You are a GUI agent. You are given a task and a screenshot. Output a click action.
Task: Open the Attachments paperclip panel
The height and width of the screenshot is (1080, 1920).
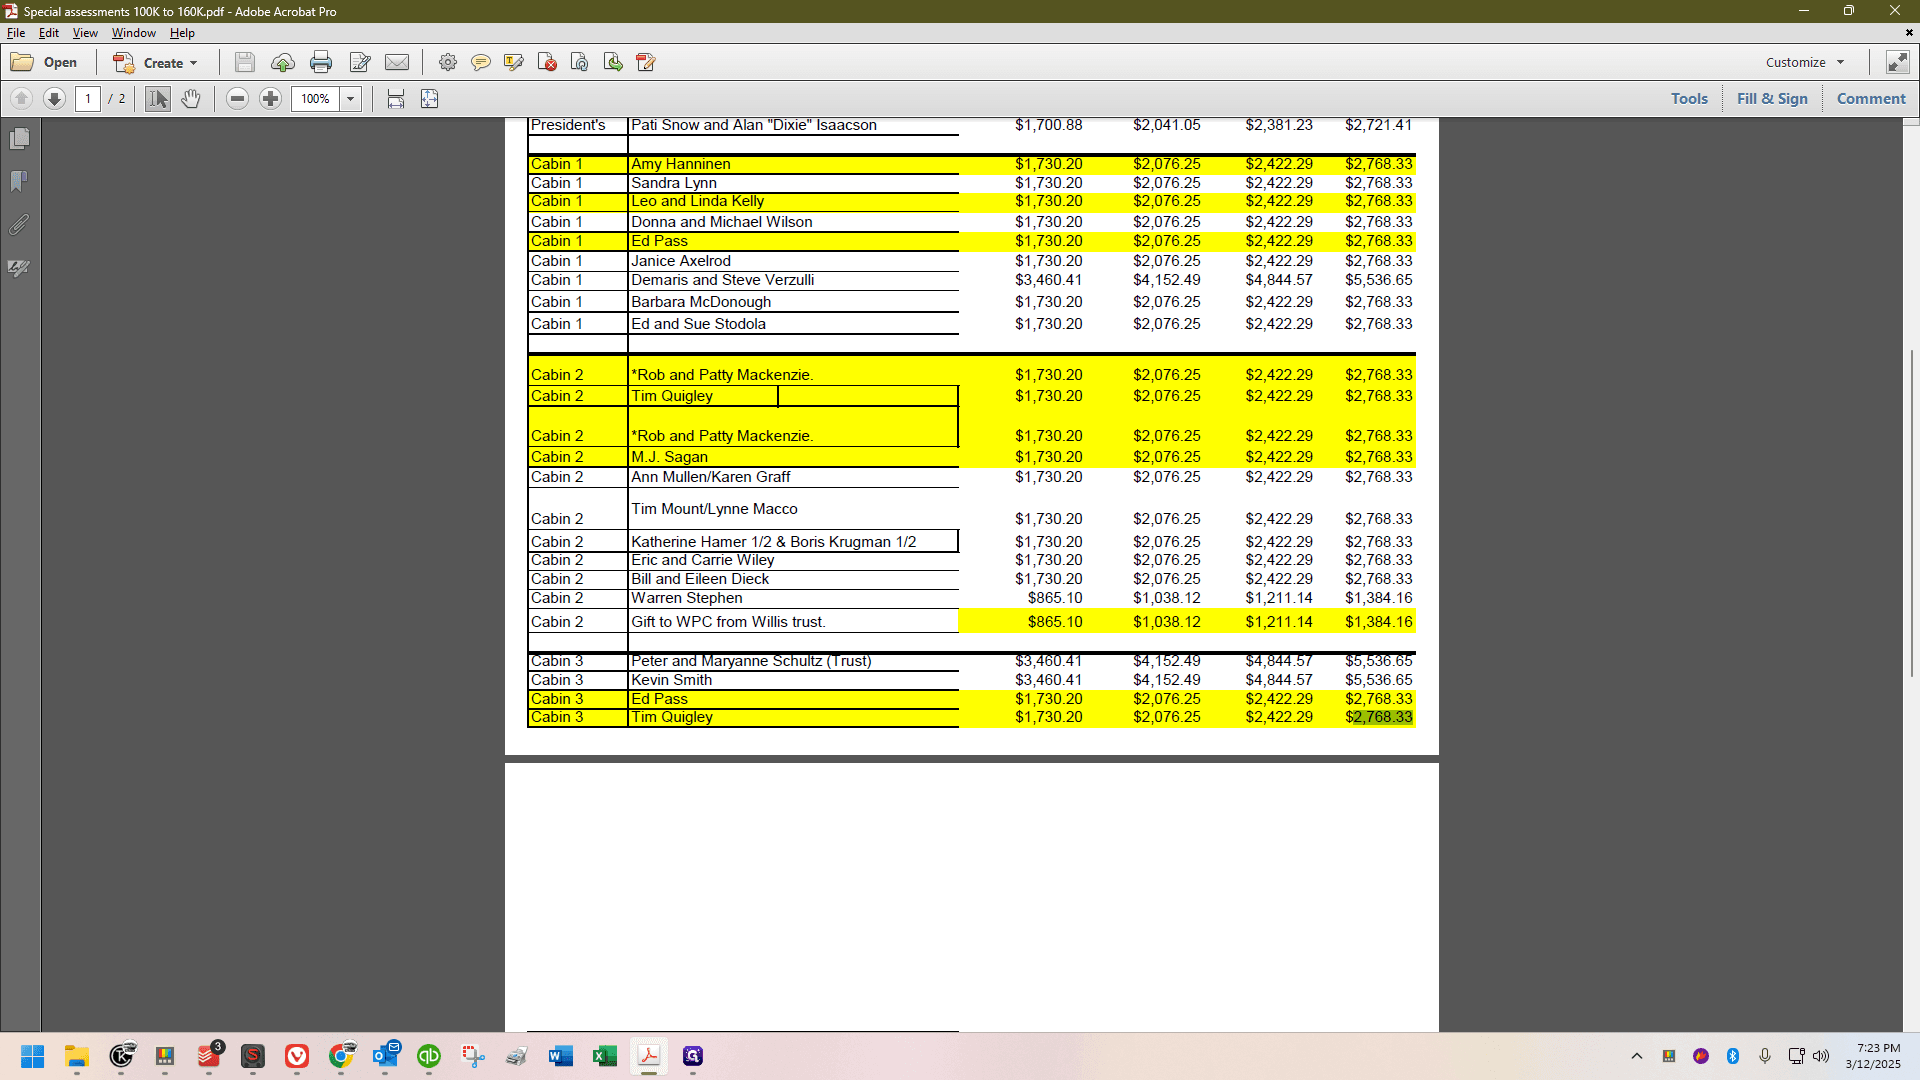(19, 224)
